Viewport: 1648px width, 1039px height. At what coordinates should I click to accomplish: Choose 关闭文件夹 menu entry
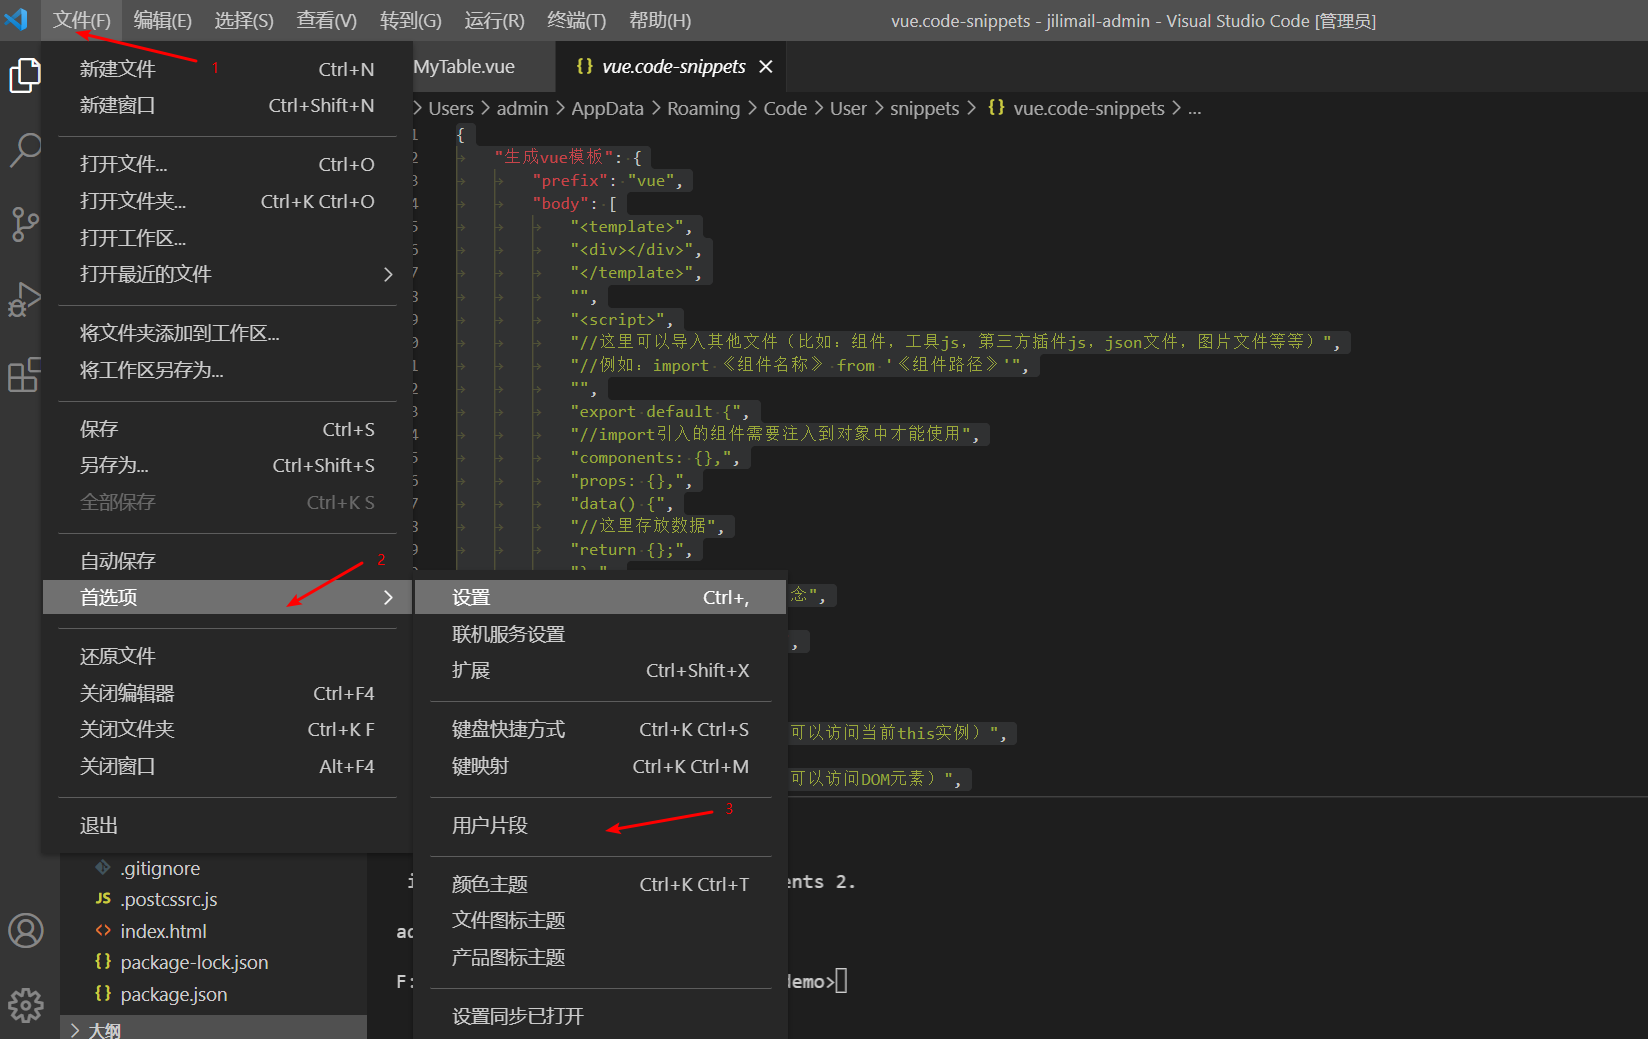pos(228,729)
